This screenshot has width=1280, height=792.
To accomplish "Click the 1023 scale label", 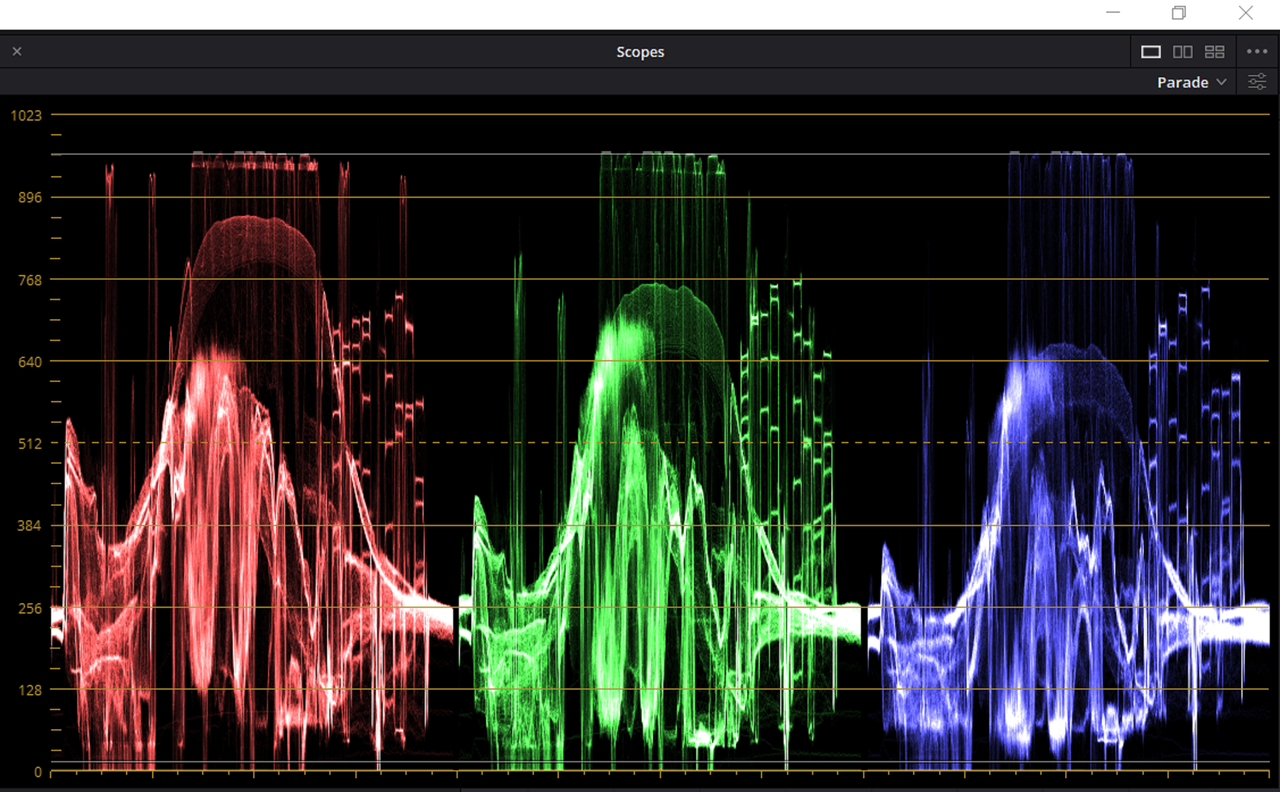I will (x=26, y=115).
